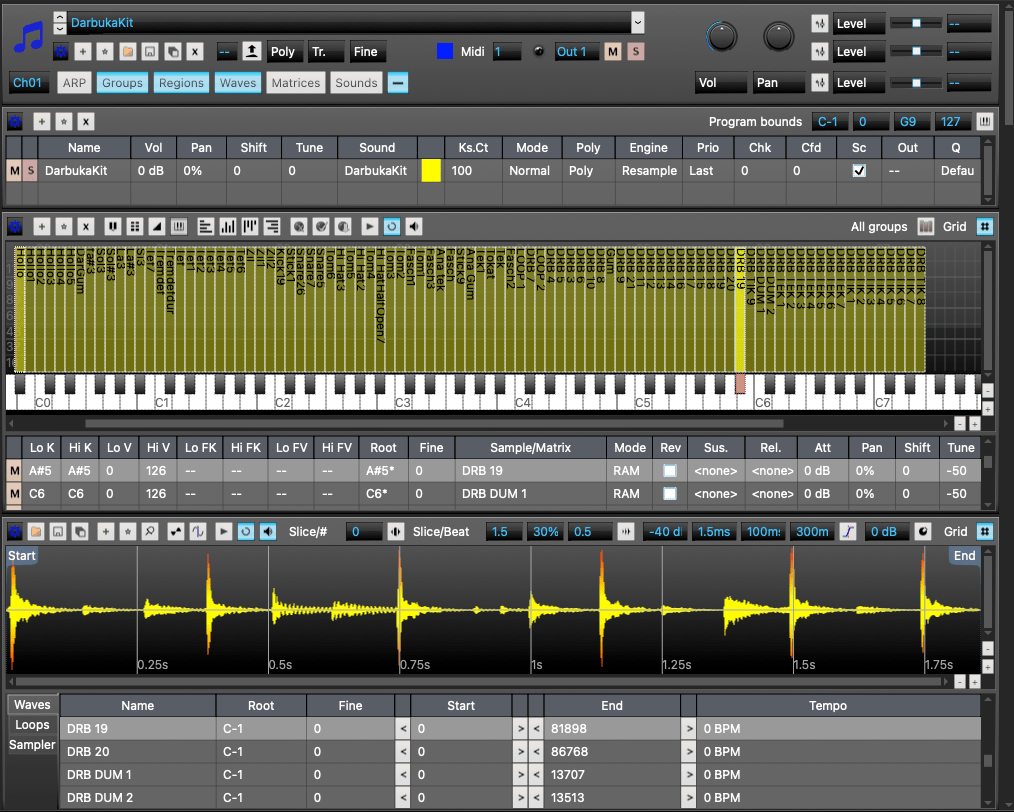Click the piano keyboard icon next to Program bounds
Image resolution: width=1014 pixels, height=812 pixels.
tap(984, 122)
